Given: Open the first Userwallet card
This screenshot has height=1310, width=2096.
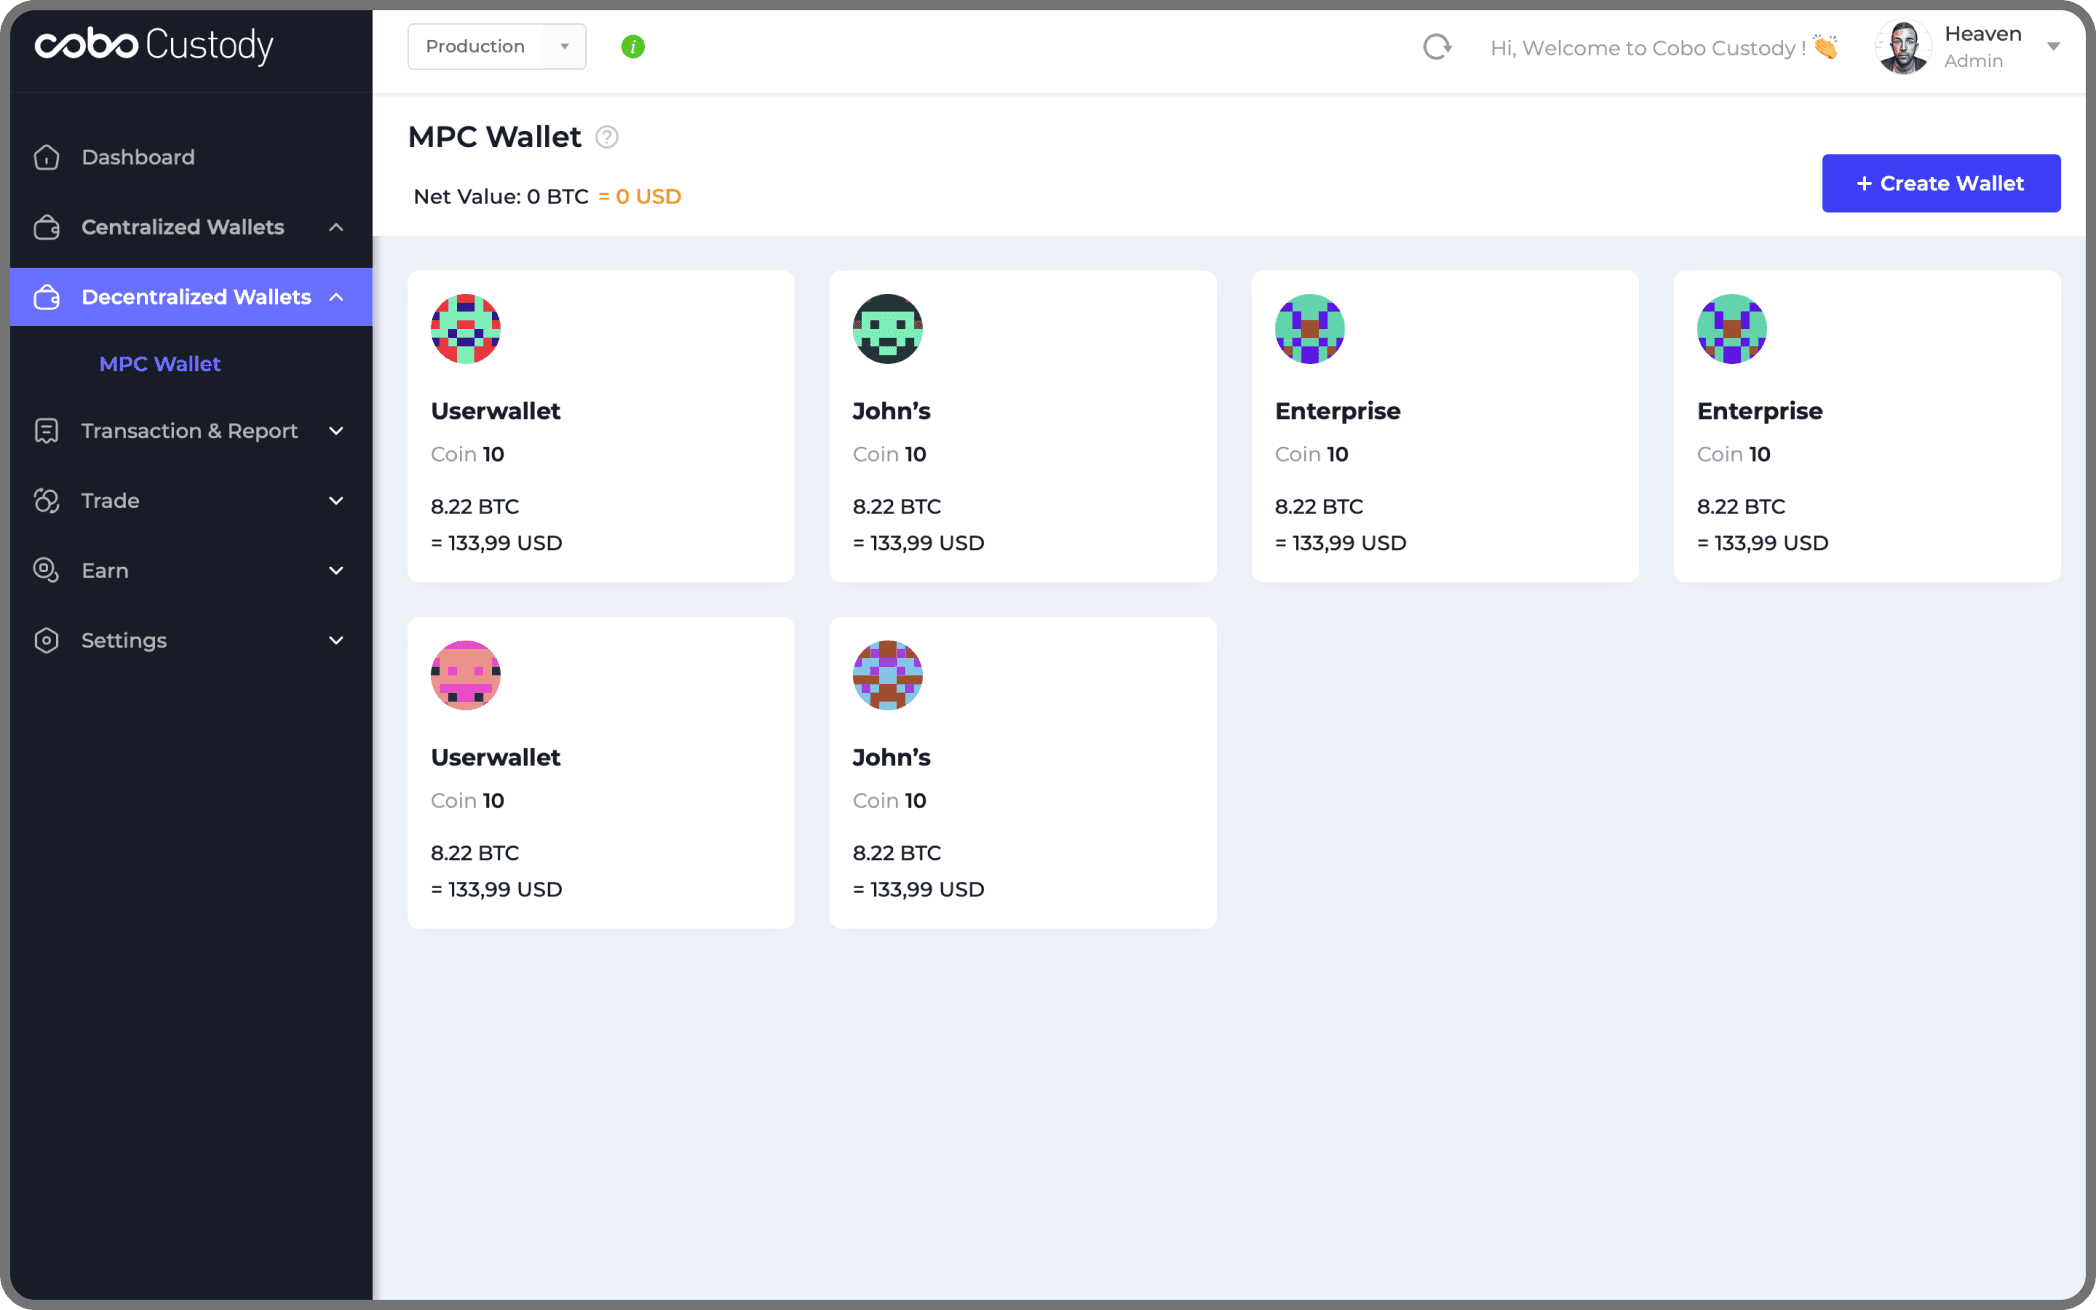Looking at the screenshot, I should click(600, 427).
